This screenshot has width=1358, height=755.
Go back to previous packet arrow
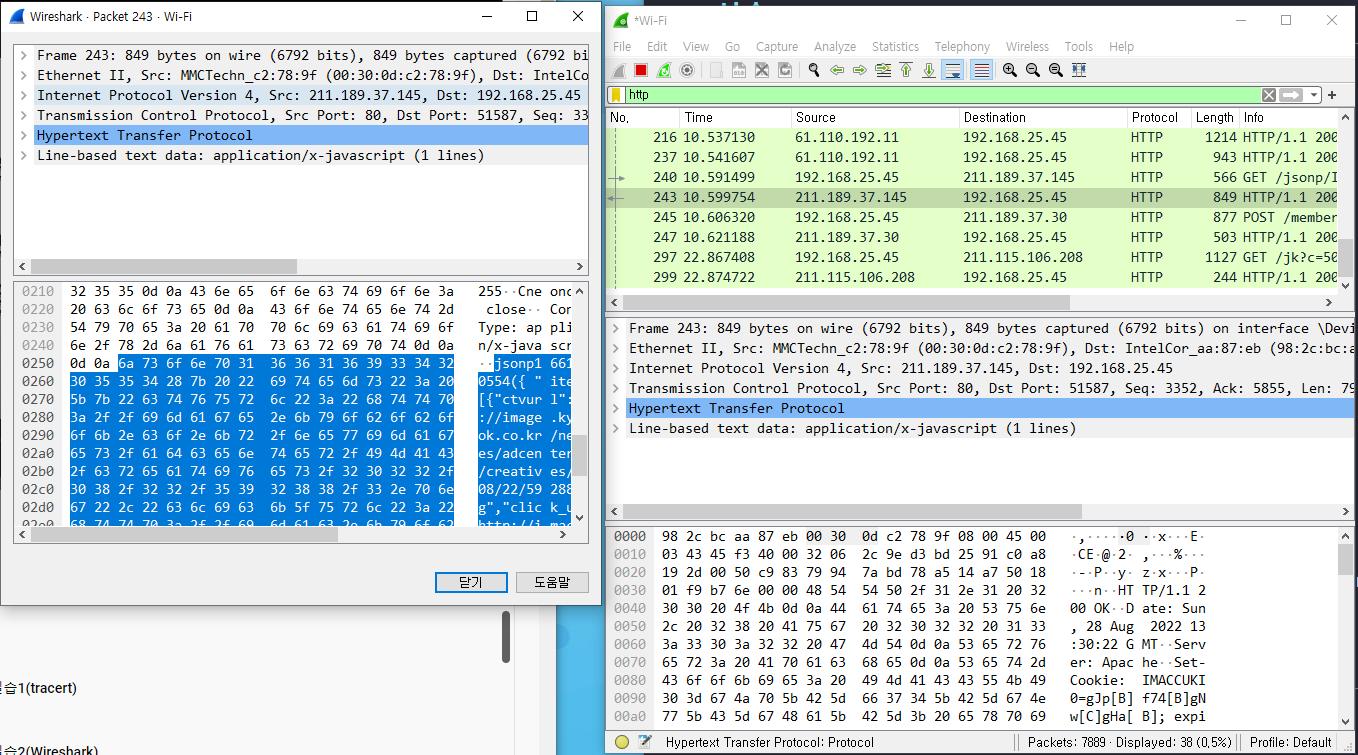pyautogui.click(x=837, y=70)
